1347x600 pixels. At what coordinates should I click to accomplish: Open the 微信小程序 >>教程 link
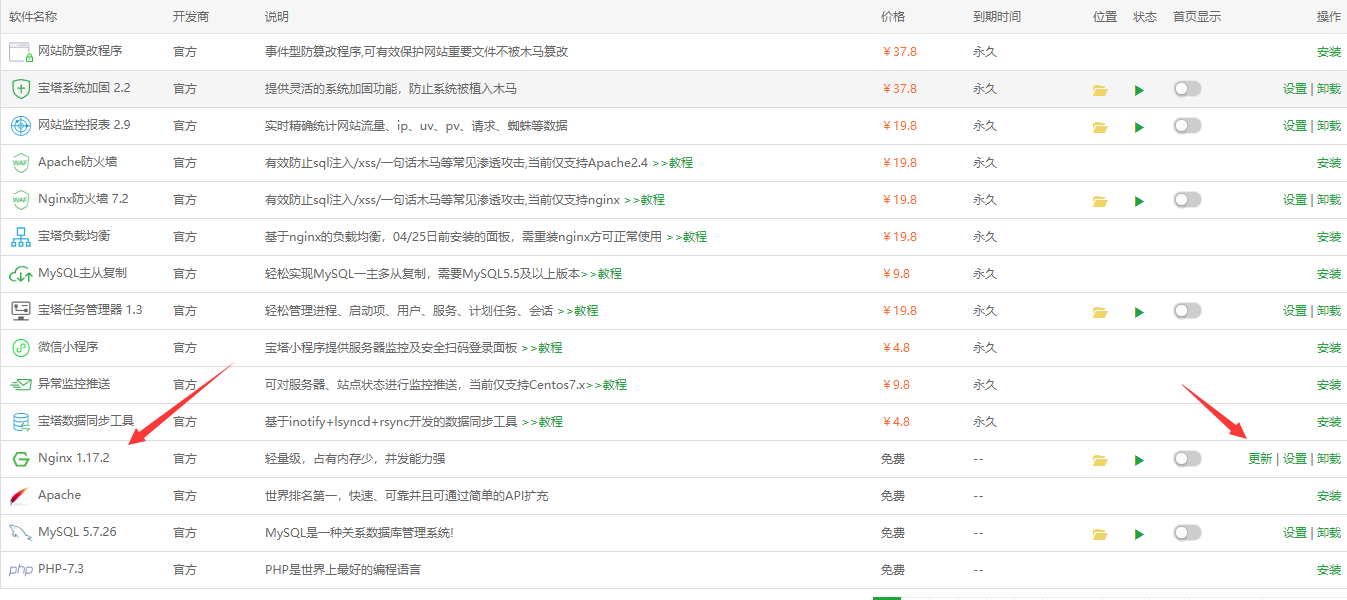[541, 348]
